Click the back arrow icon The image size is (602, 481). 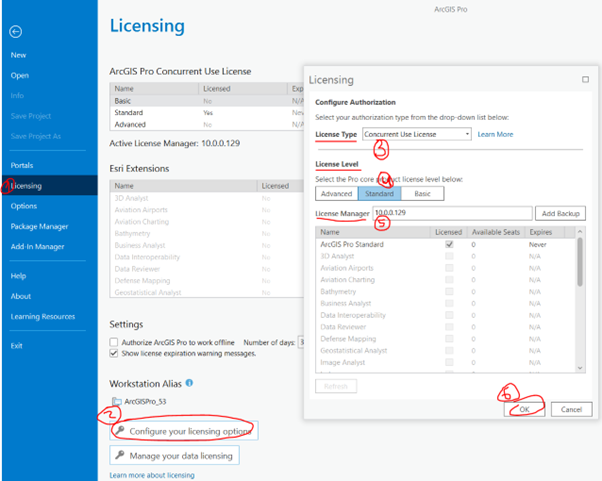[x=16, y=32]
